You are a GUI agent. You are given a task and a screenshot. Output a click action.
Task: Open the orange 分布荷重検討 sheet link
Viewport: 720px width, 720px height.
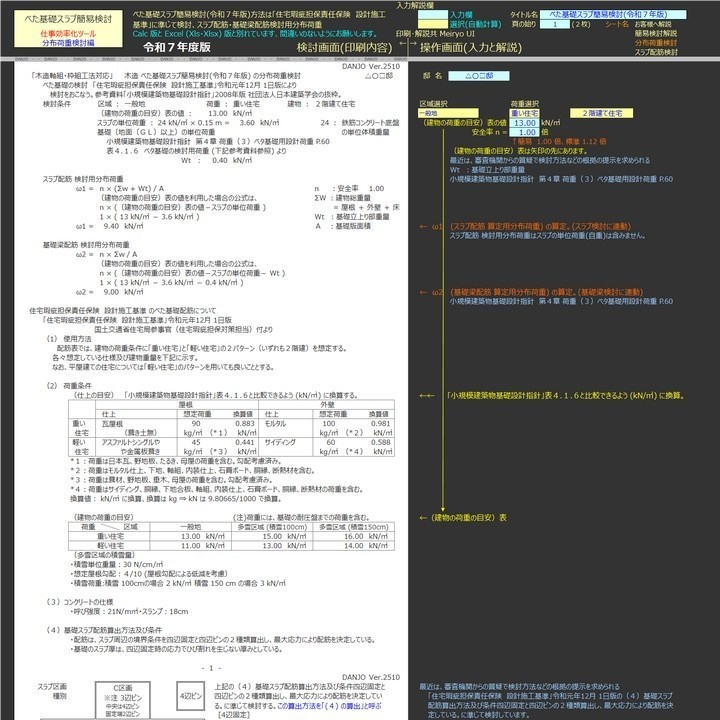coord(656,43)
